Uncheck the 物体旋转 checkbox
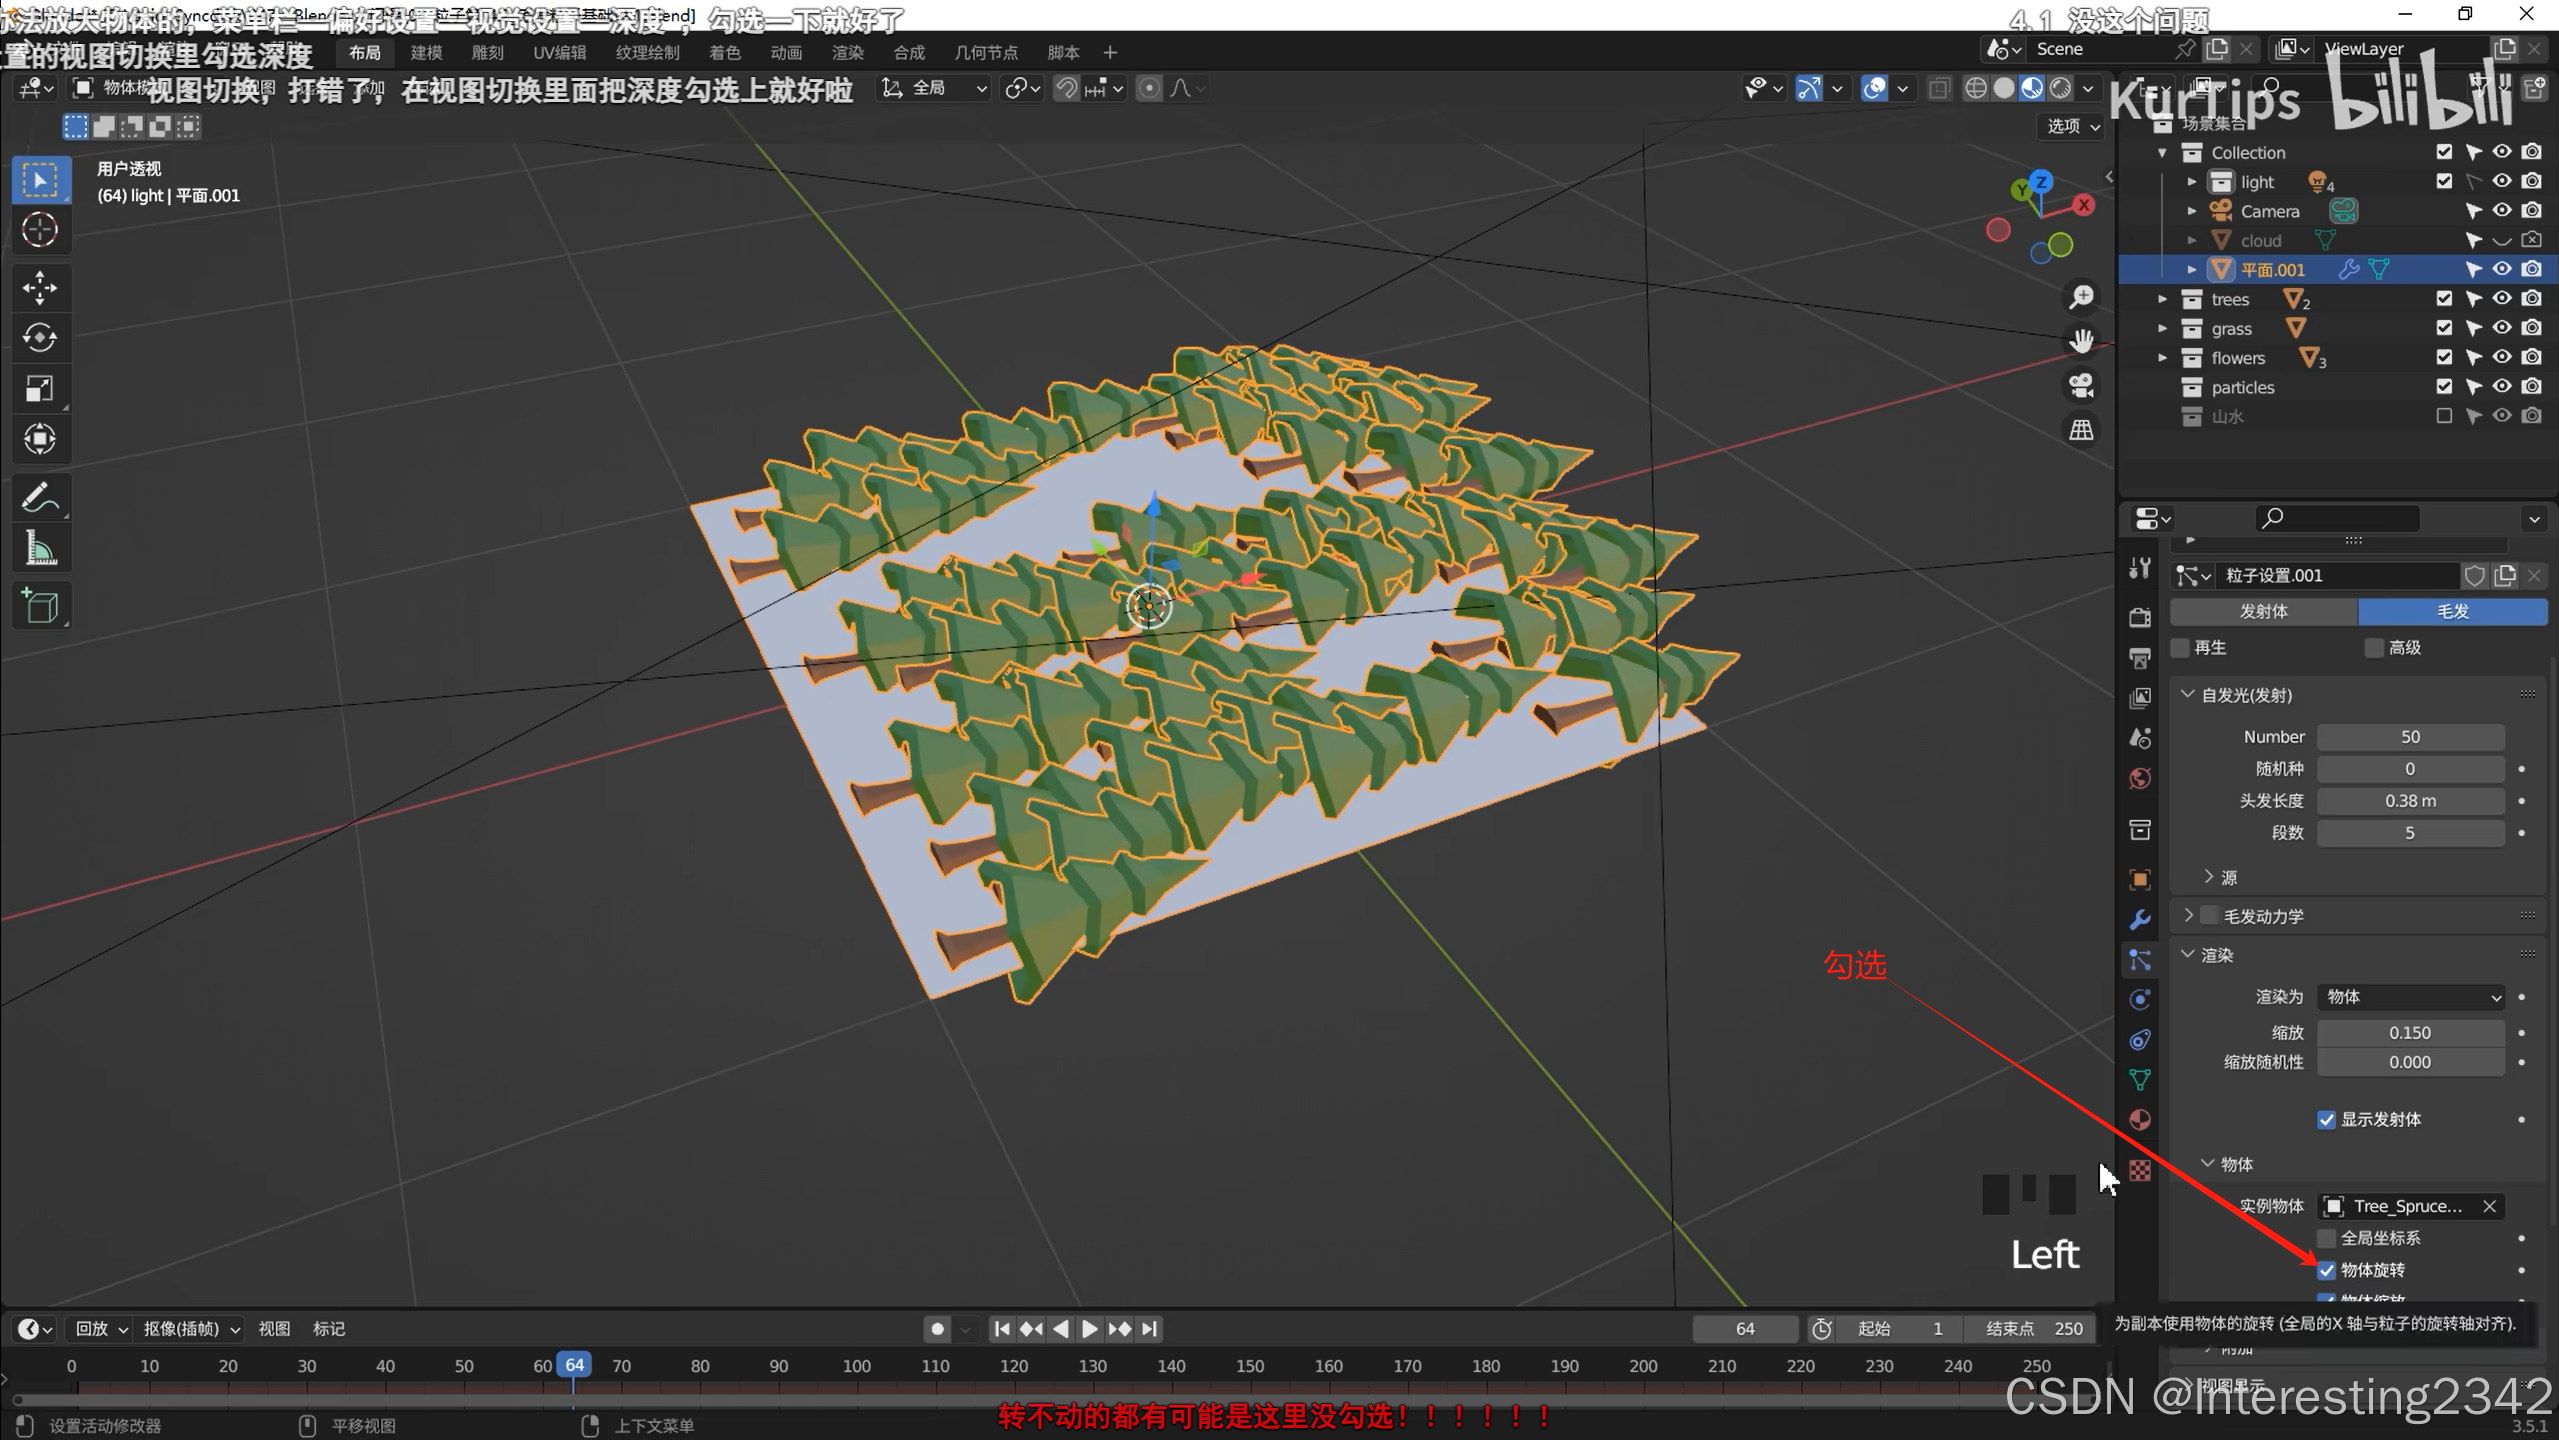Screen dimensions: 2559x1440 pos(2327,1270)
